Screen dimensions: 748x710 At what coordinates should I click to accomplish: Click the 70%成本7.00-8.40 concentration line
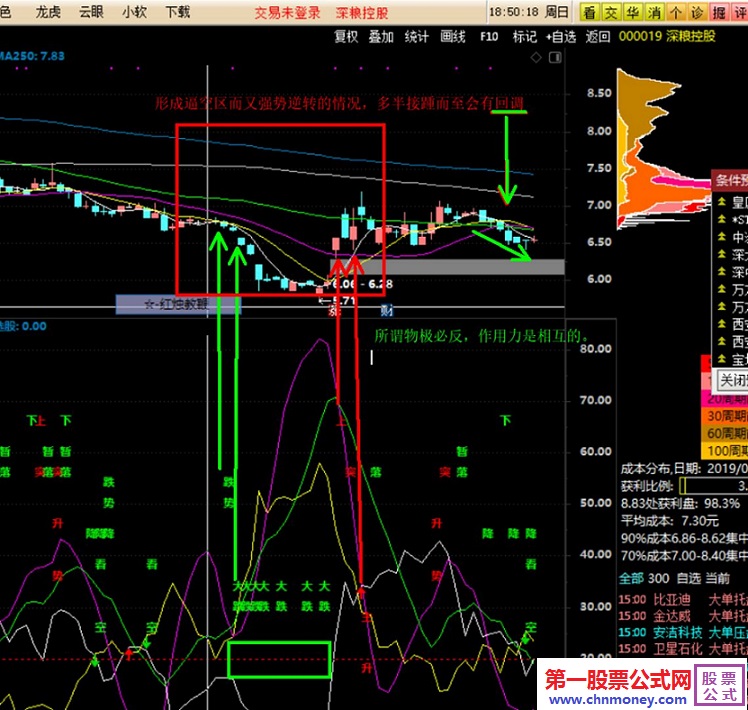click(x=684, y=556)
